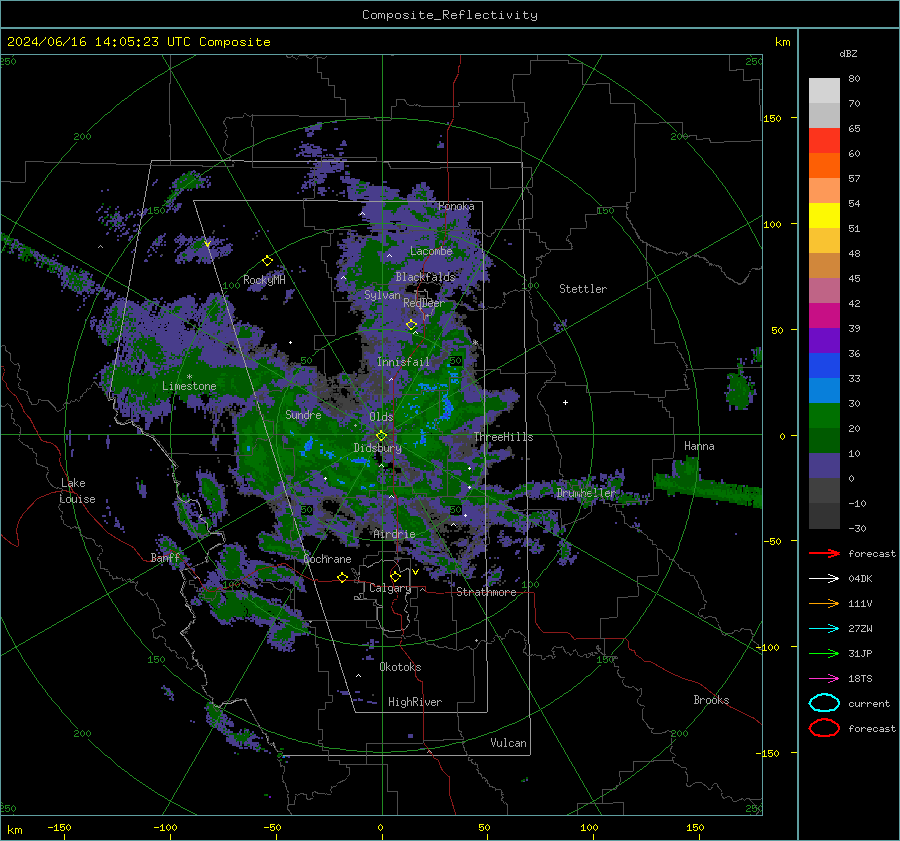Click the Stettler label
Image resolution: width=900 pixels, height=841 pixels.
(x=583, y=289)
